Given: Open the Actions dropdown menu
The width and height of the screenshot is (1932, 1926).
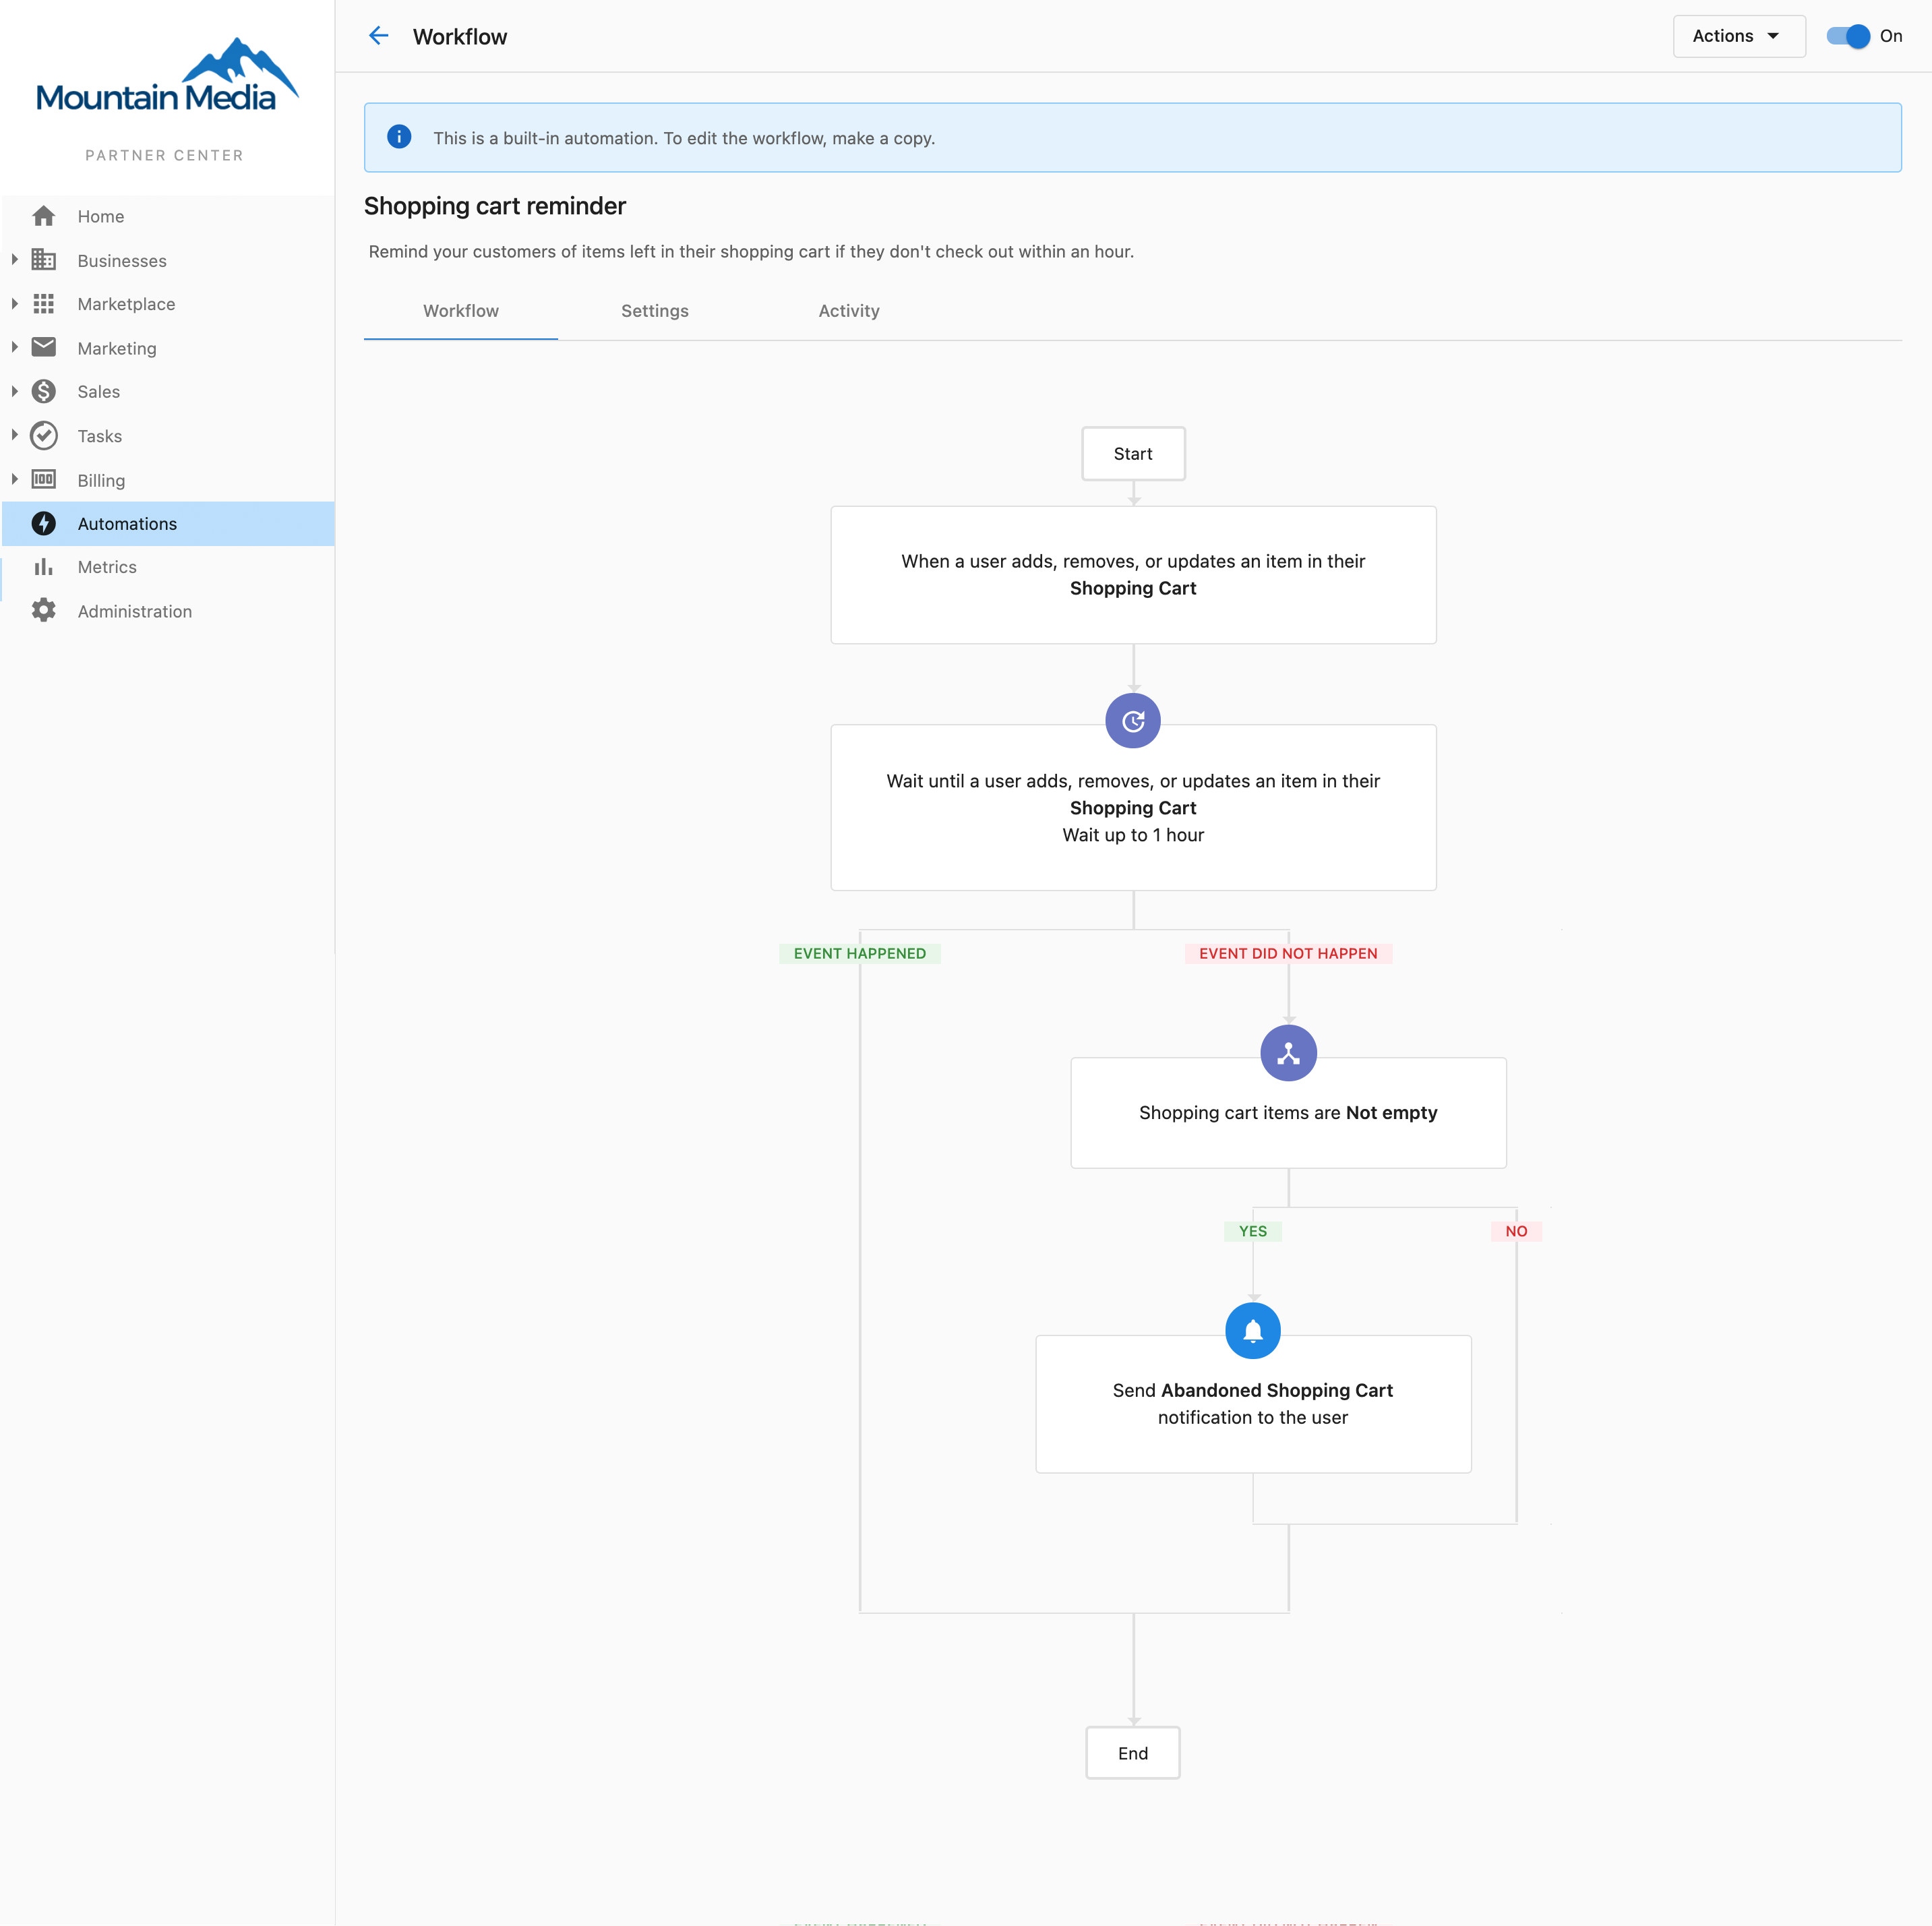Looking at the screenshot, I should (x=1738, y=36).
